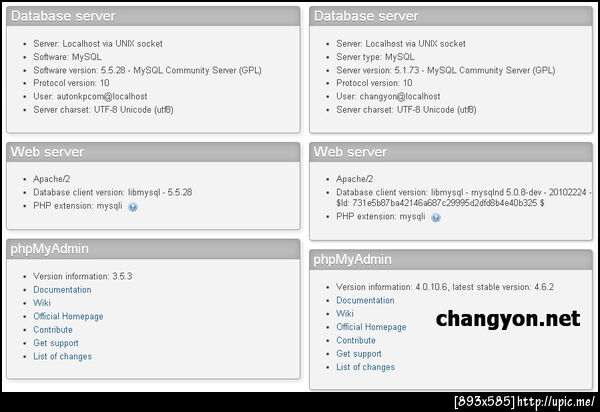Click 'Version information: 3.5.3' text
The image size is (600, 412).
(83, 276)
